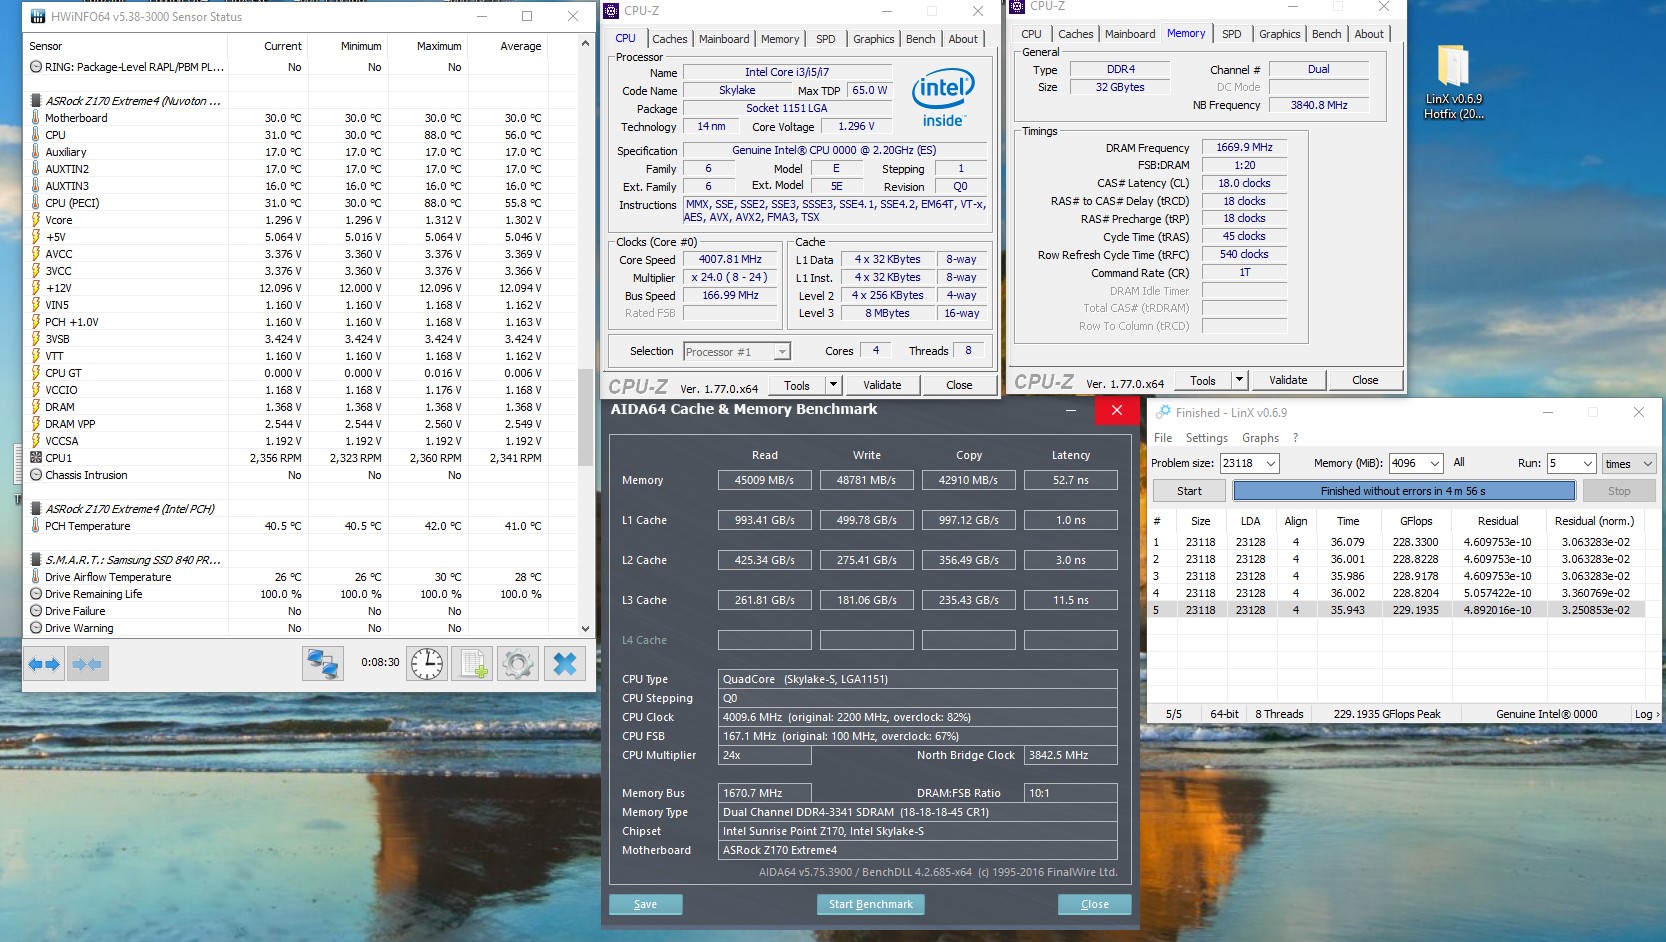Click the Drive Failure status icon

36,611
